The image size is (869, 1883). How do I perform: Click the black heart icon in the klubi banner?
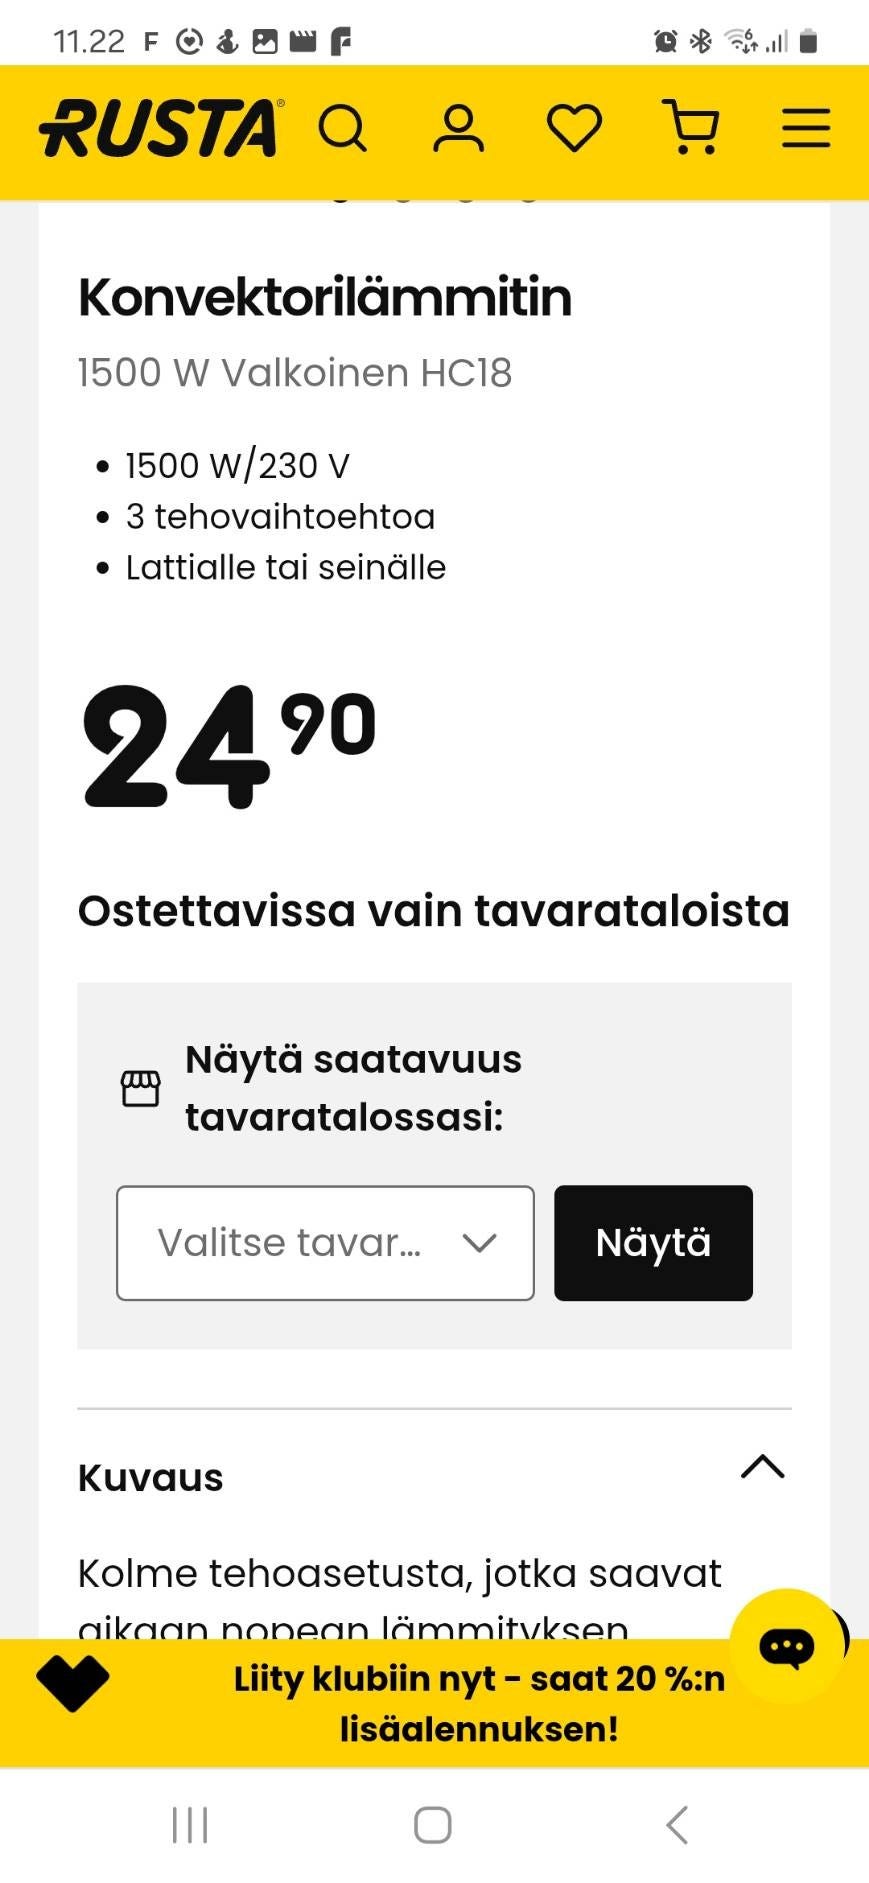[72, 1684]
